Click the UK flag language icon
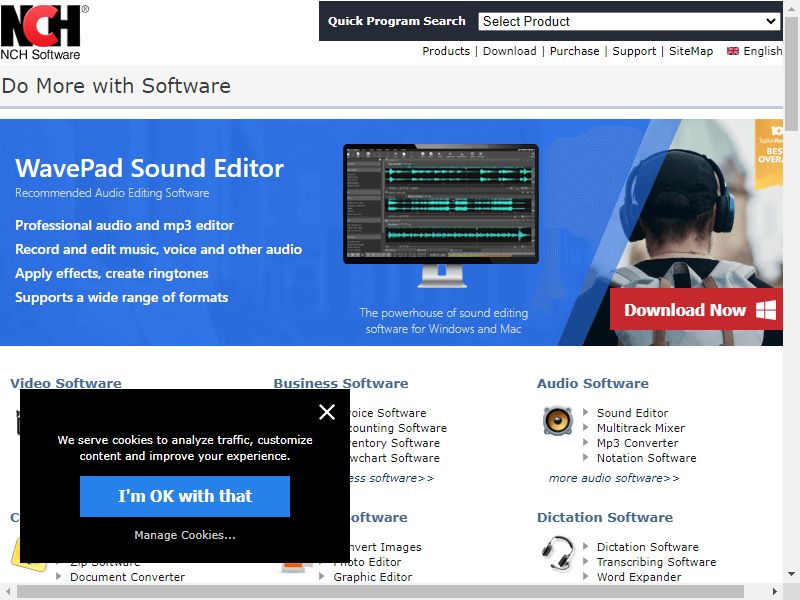 [x=733, y=51]
